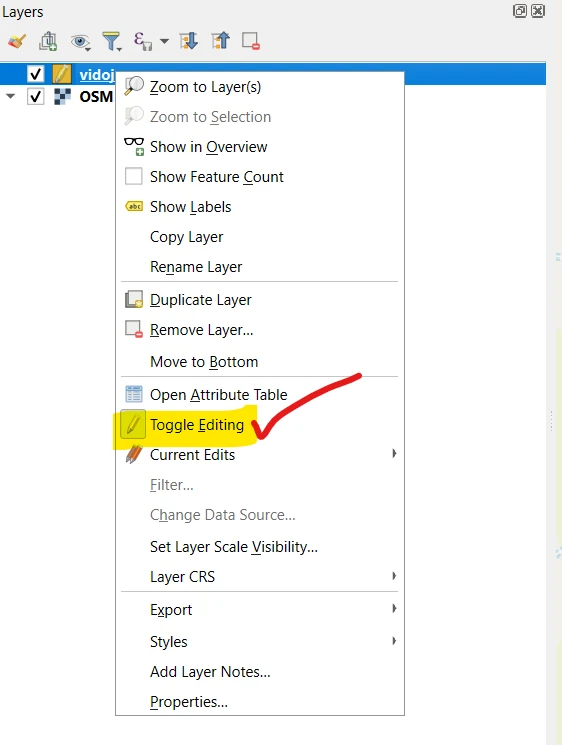
Task: Open the Layer Styling panel brush icon
Action: pos(17,41)
